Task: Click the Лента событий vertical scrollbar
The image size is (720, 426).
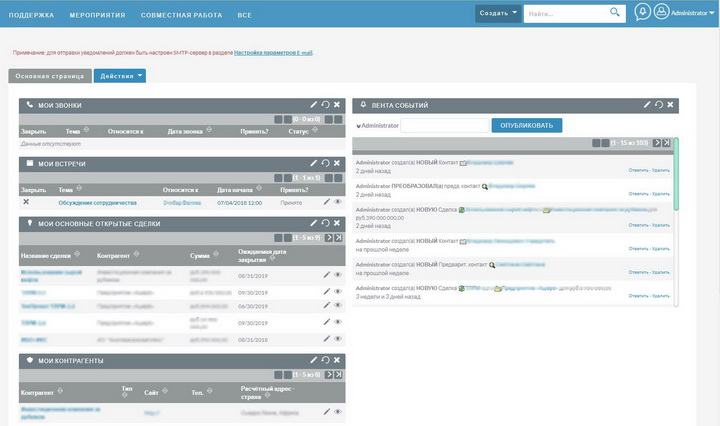Action: click(676, 174)
